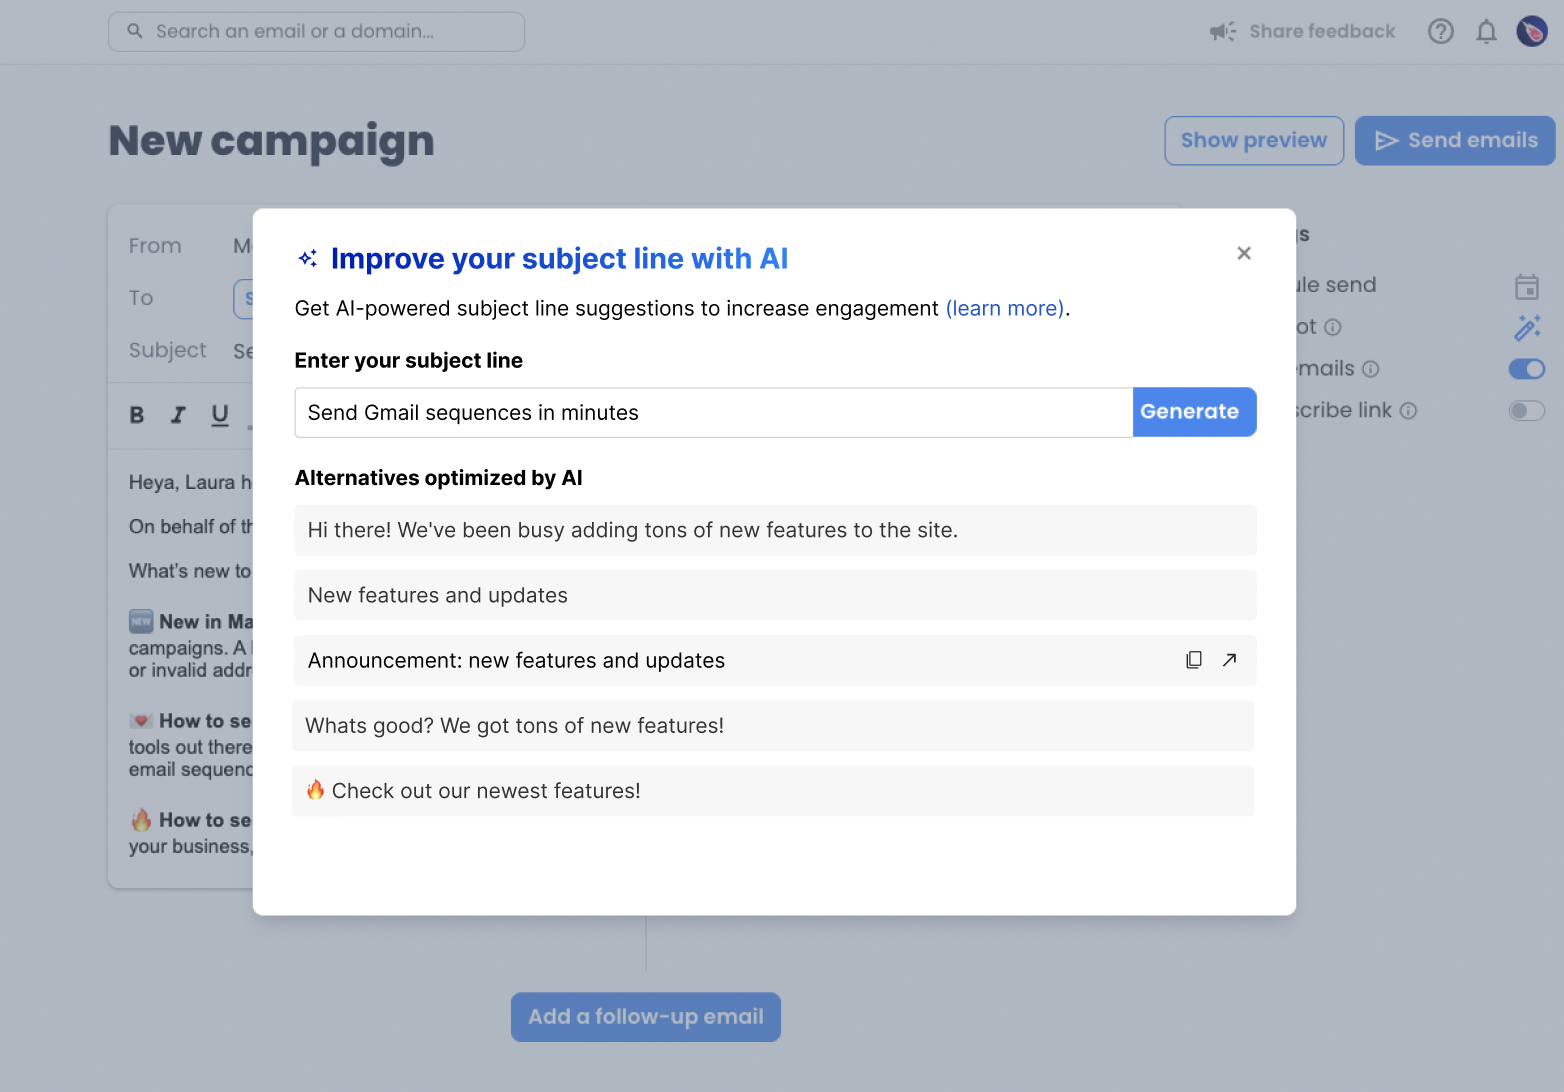Enable the unsubscribe link toggle
Viewport: 1564px width, 1092px height.
(x=1526, y=410)
